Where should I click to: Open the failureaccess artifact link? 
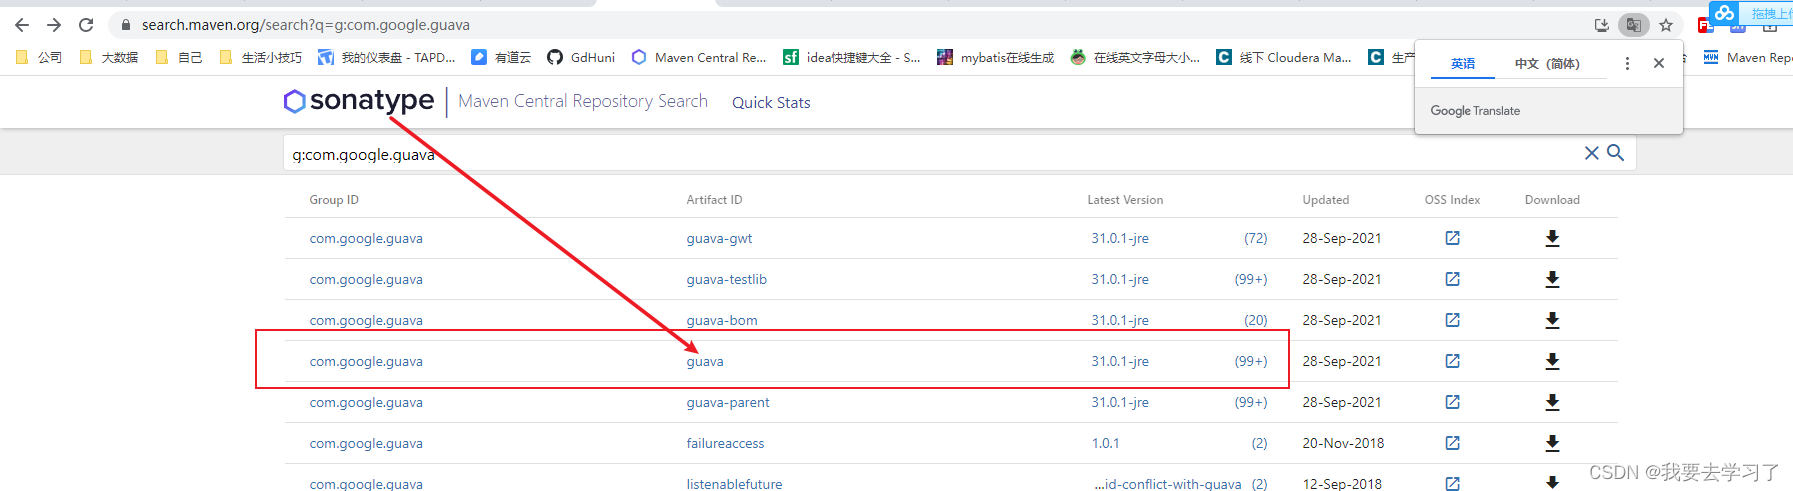[725, 443]
